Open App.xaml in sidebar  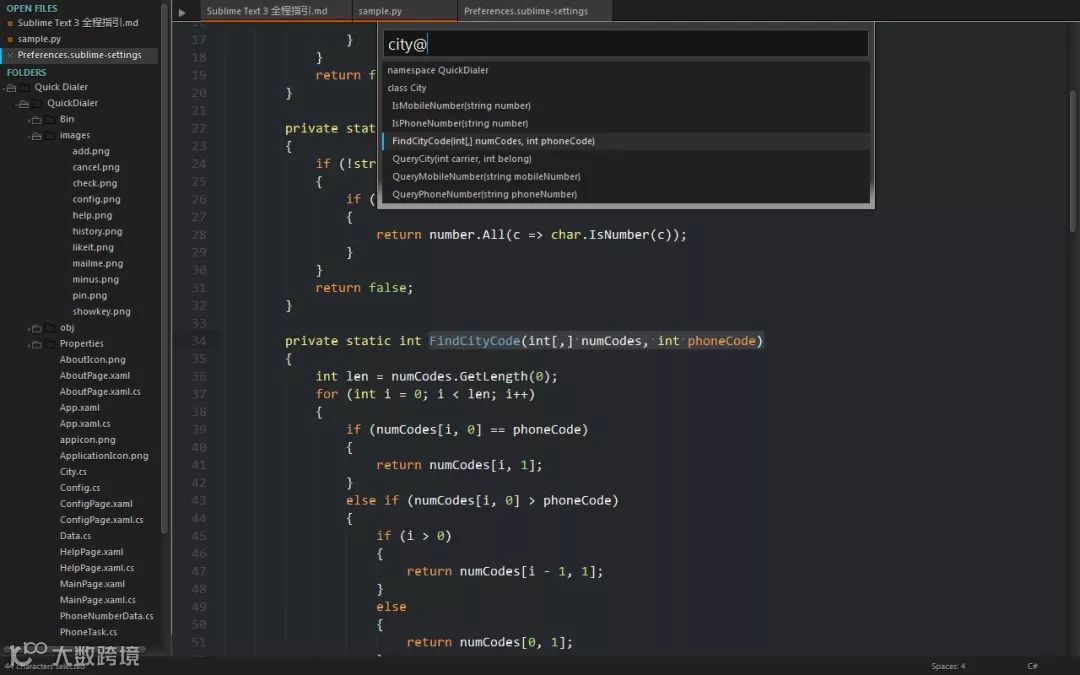(79, 408)
